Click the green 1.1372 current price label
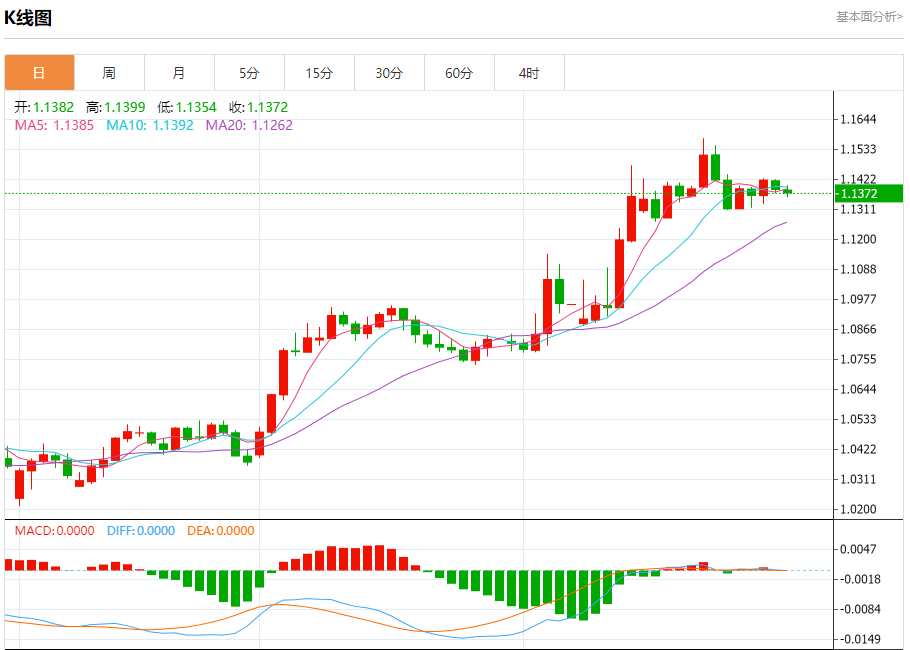 (869, 193)
